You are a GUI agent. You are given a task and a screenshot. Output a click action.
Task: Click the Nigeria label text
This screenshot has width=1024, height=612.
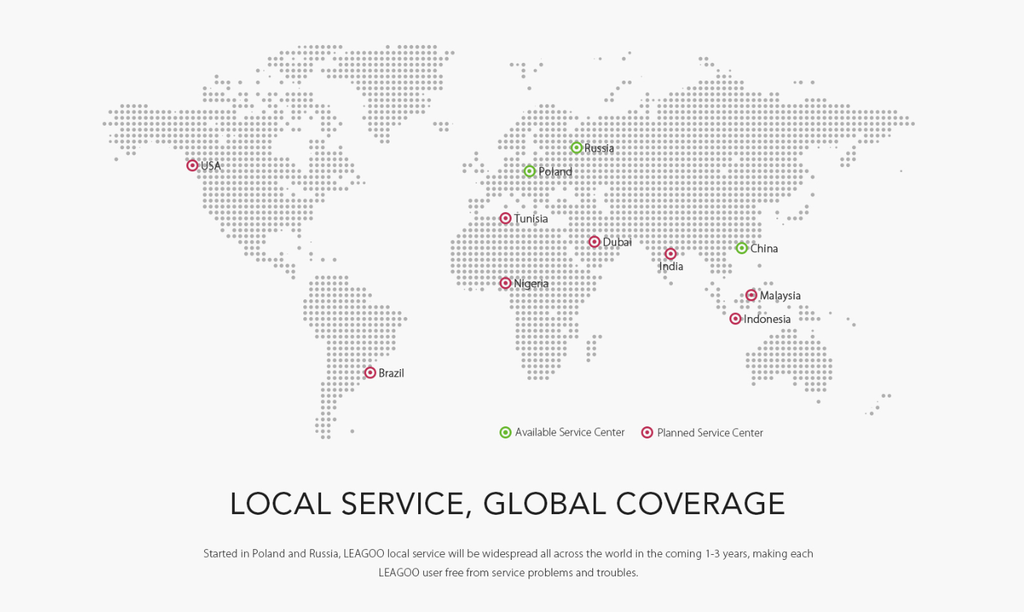click(531, 283)
